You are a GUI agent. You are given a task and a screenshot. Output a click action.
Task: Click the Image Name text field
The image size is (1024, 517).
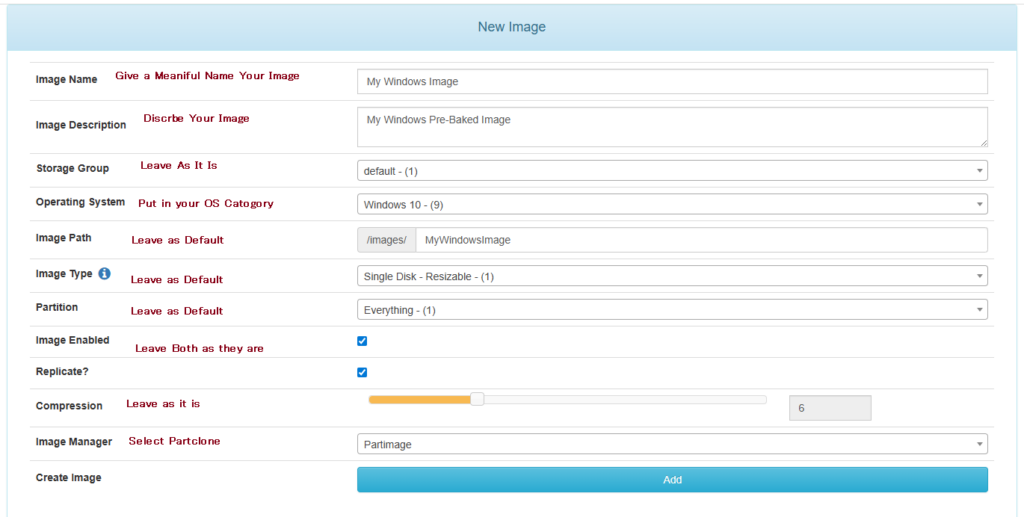pos(672,82)
